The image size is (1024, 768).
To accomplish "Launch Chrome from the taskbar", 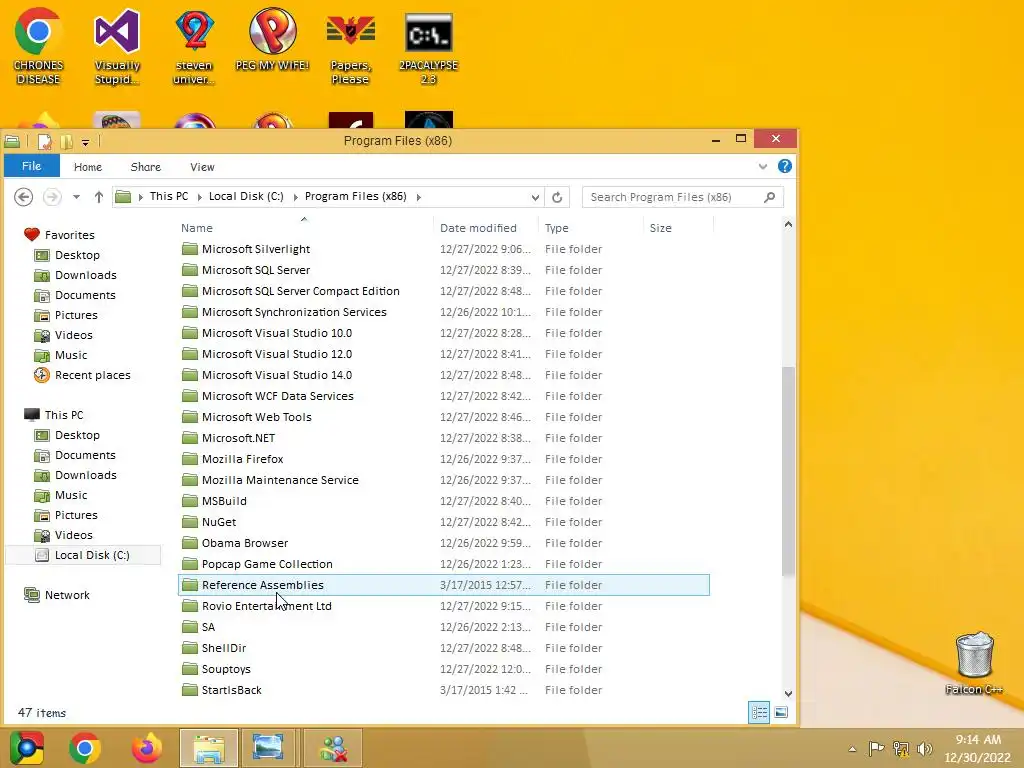I will [x=84, y=748].
